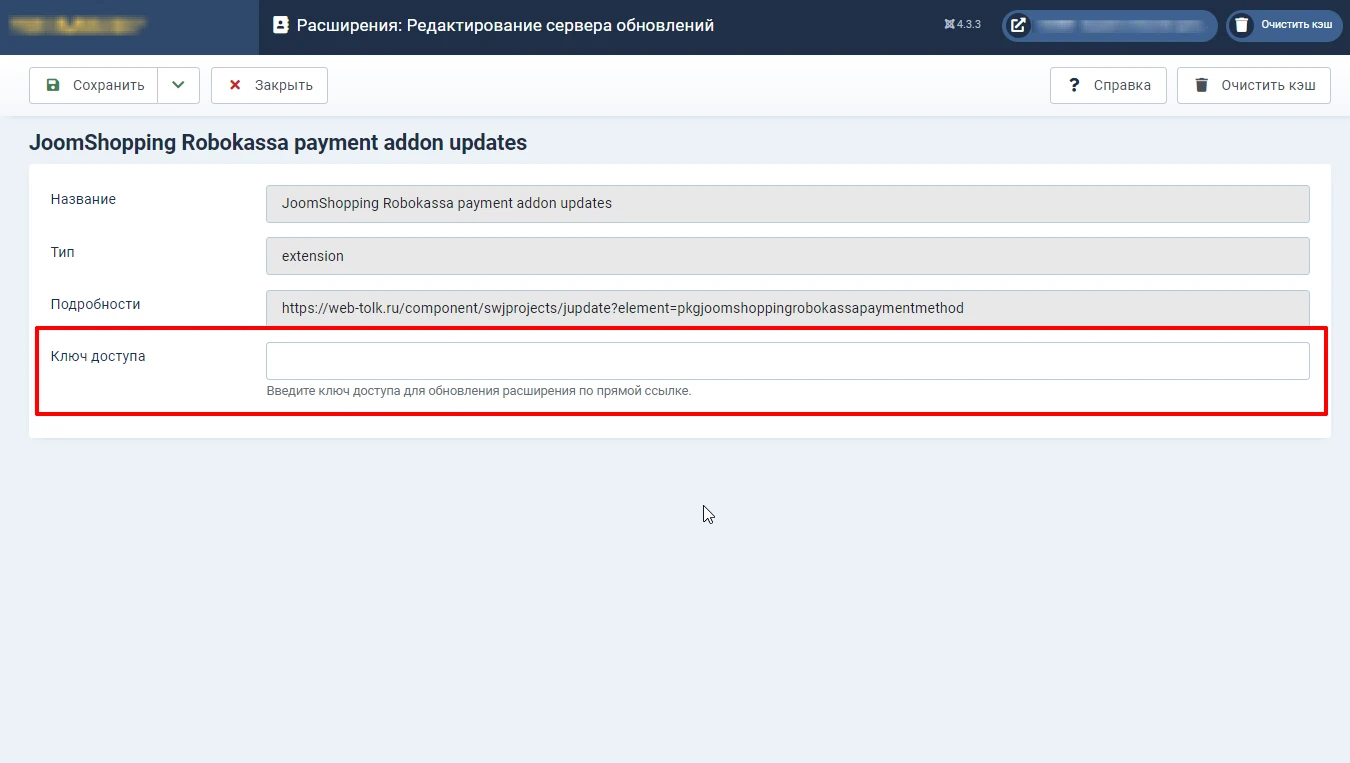Click the JoomShopping Robokassa heading
The image size is (1350, 763).
point(278,143)
